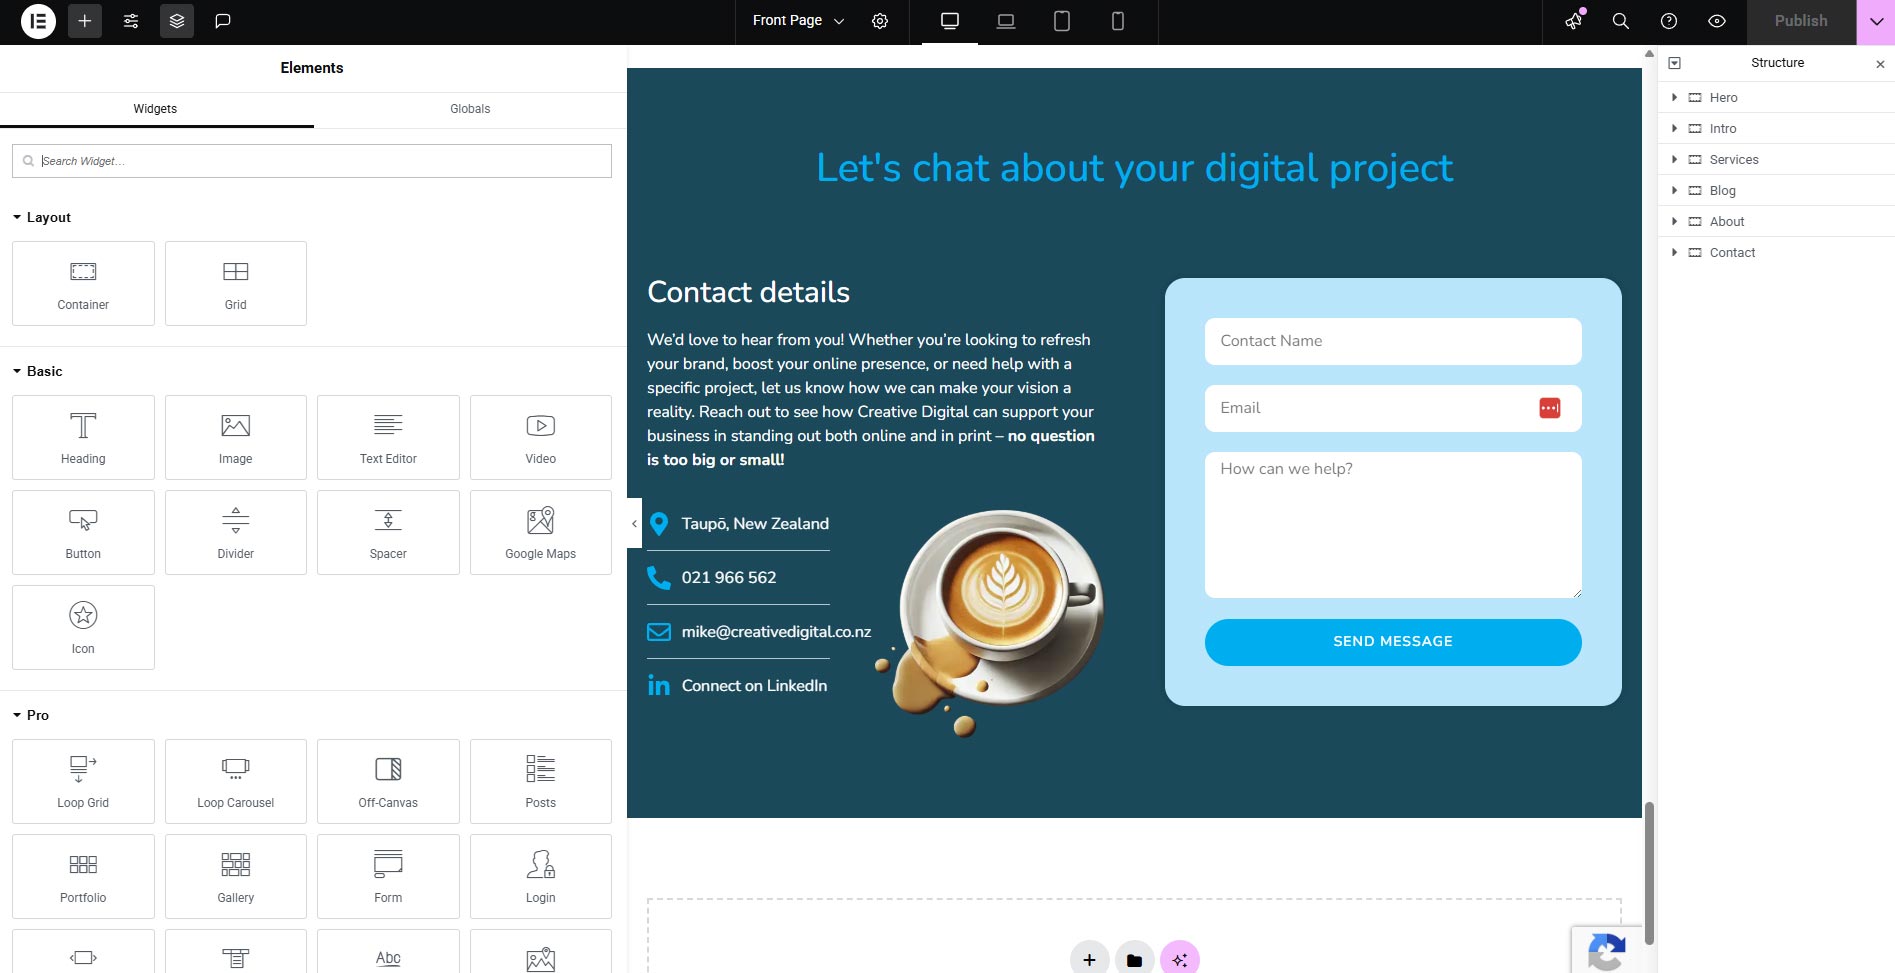Image resolution: width=1895 pixels, height=973 pixels.
Task: Click the Publish button
Action: [x=1801, y=20]
